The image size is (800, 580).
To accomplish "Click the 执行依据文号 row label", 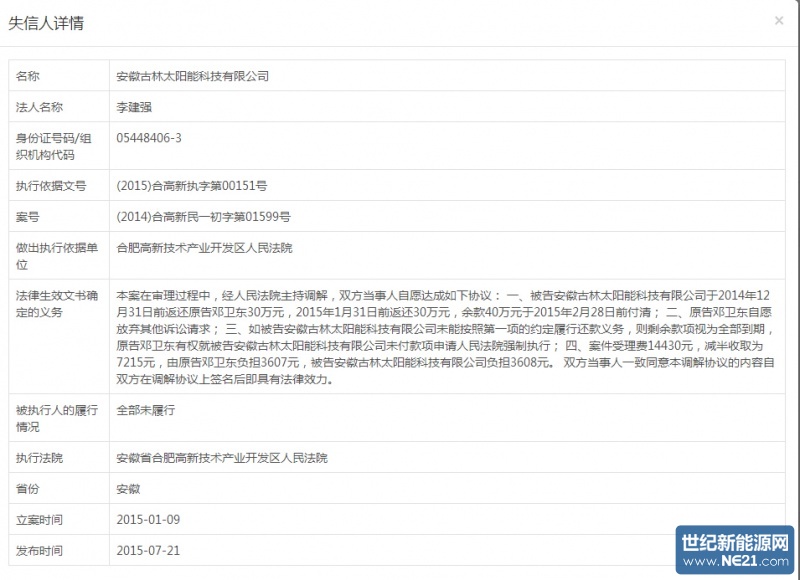I will pyautogui.click(x=50, y=186).
